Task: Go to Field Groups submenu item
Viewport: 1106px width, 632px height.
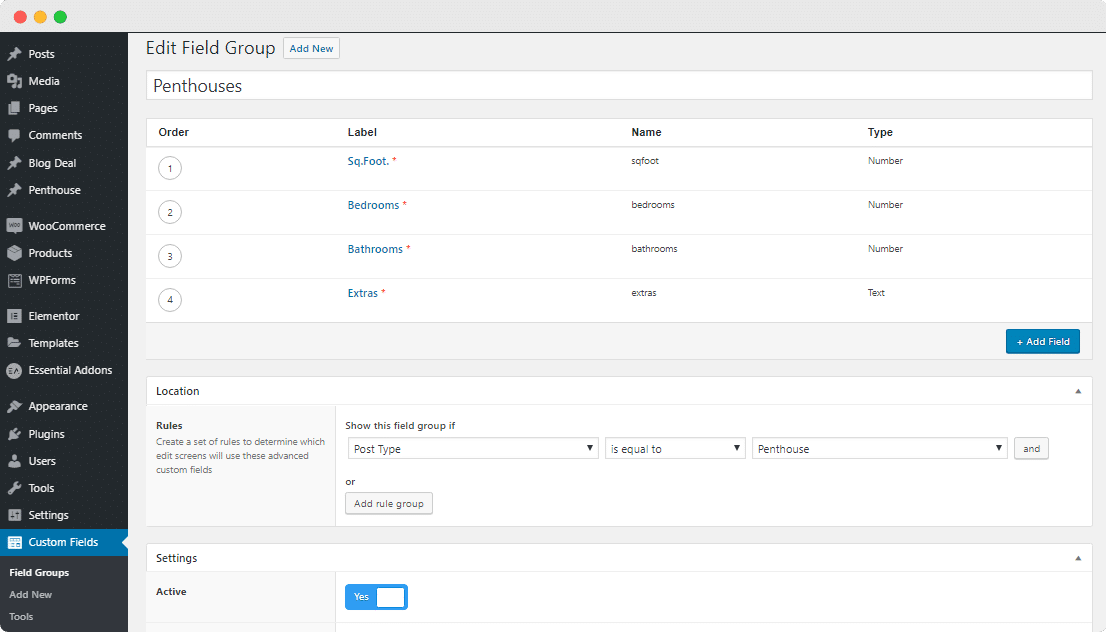Action: pyautogui.click(x=38, y=572)
